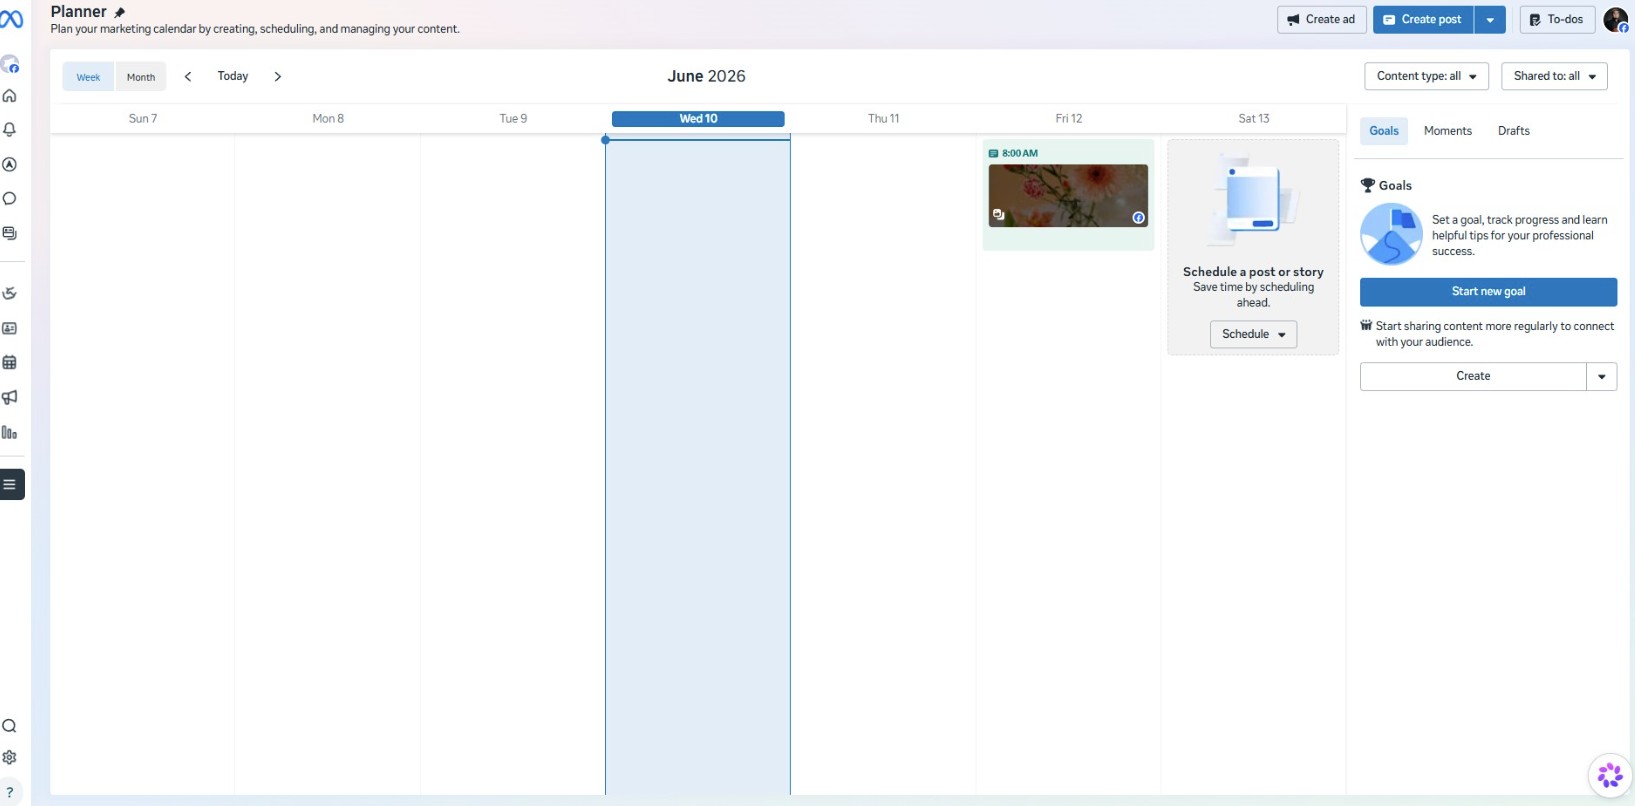
Task: Select the Wed 10 day header
Action: [698, 119]
